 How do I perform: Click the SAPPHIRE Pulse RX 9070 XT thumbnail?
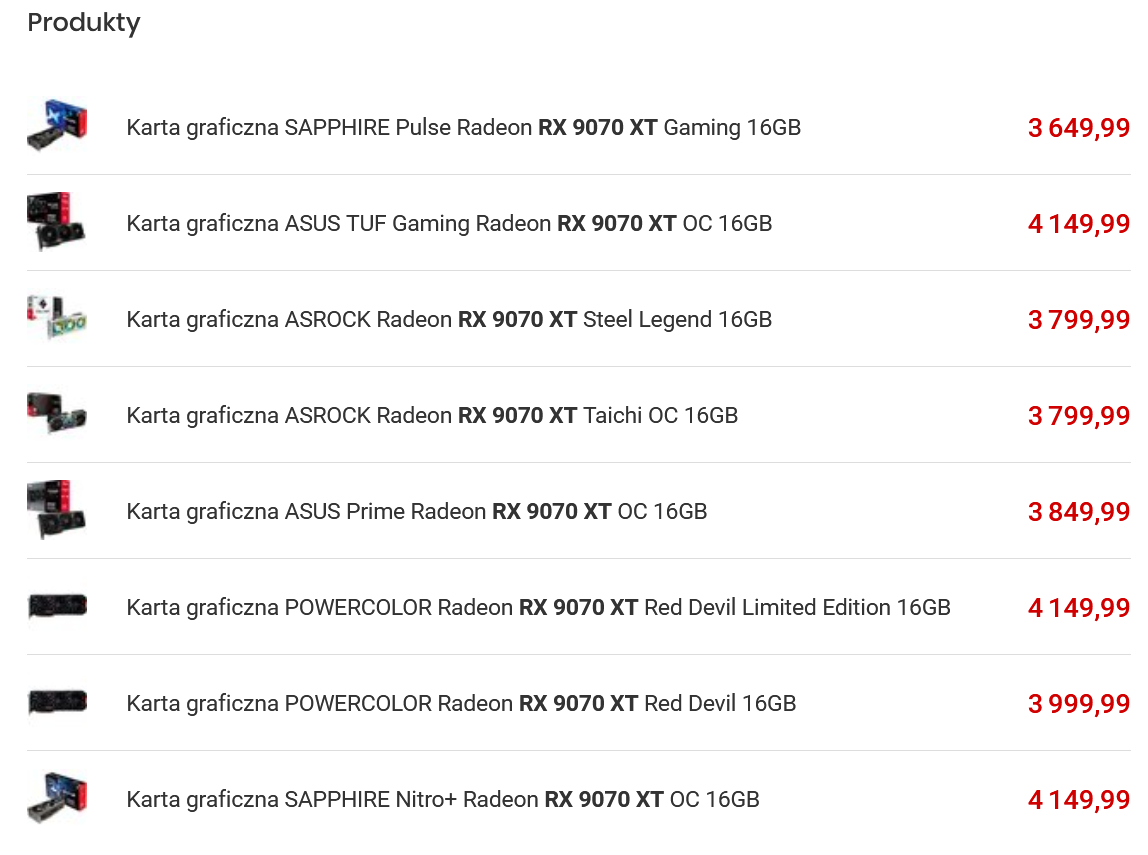click(57, 126)
